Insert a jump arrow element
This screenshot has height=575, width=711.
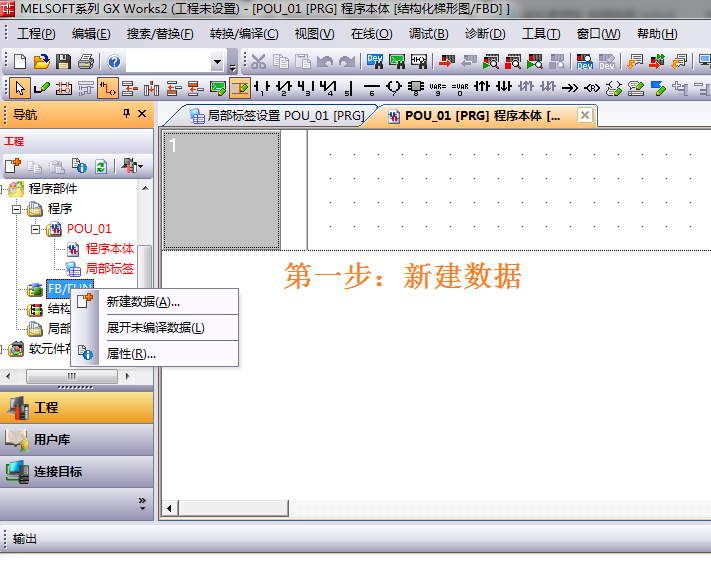[x=570, y=88]
